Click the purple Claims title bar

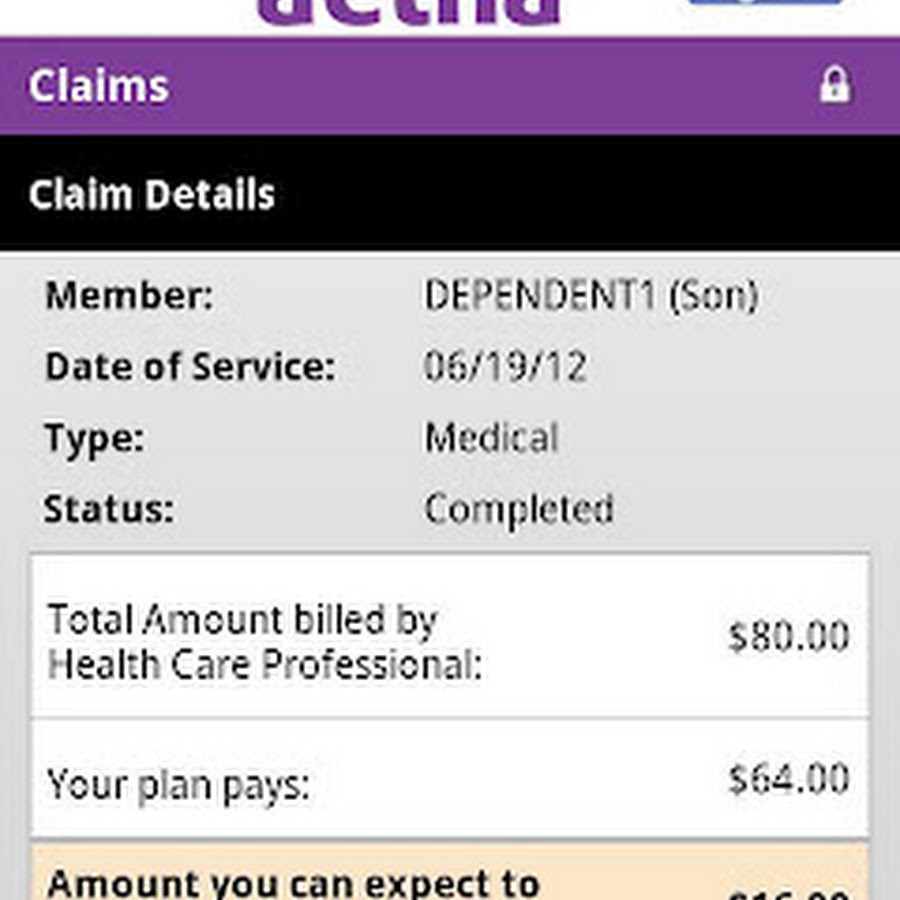pyautogui.click(x=450, y=87)
